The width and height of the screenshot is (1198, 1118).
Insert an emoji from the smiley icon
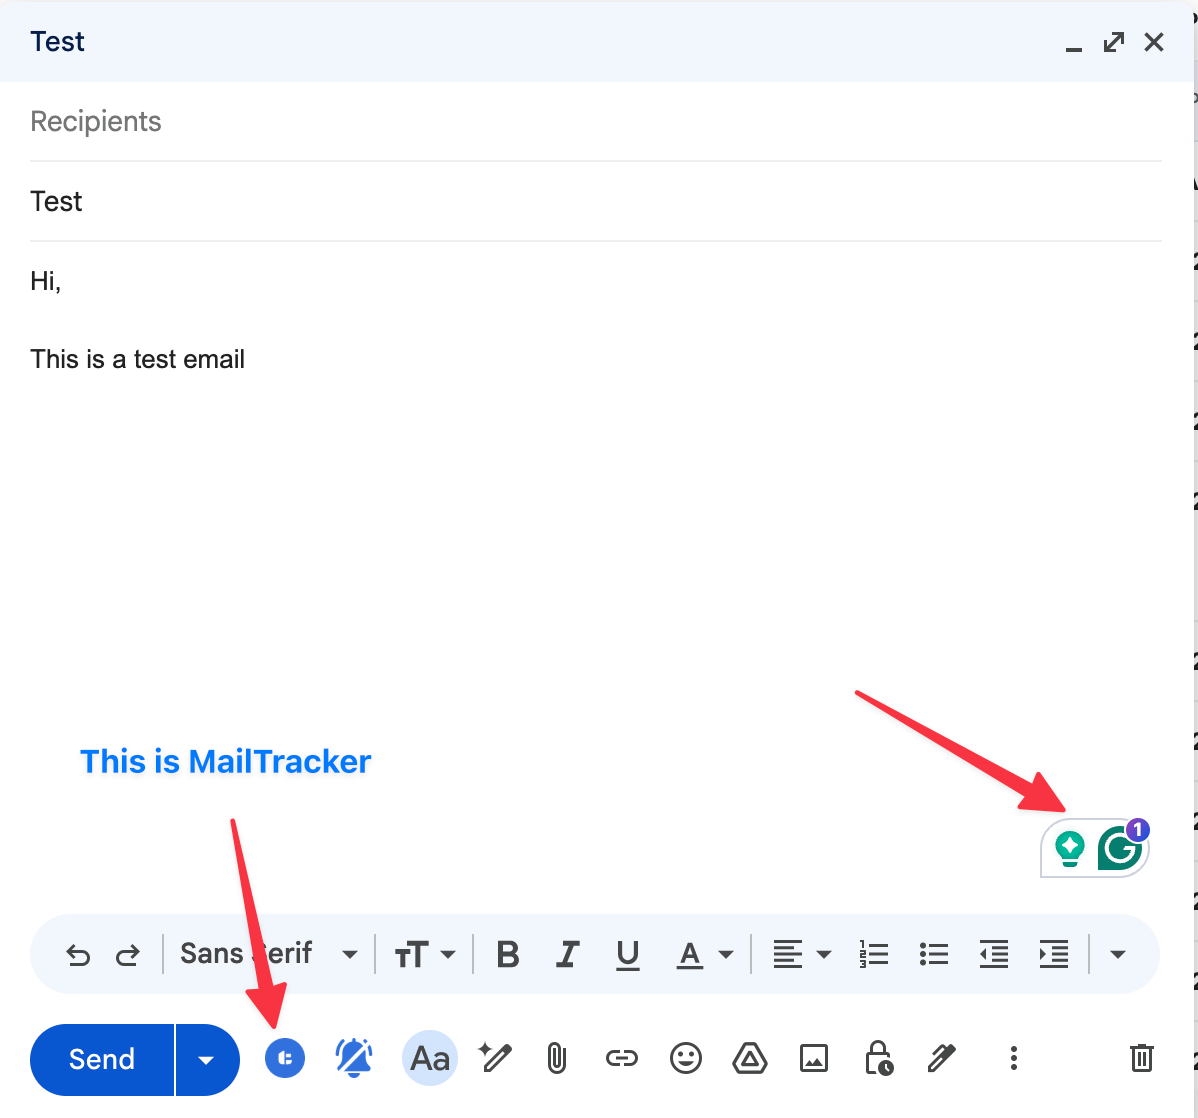[686, 1058]
